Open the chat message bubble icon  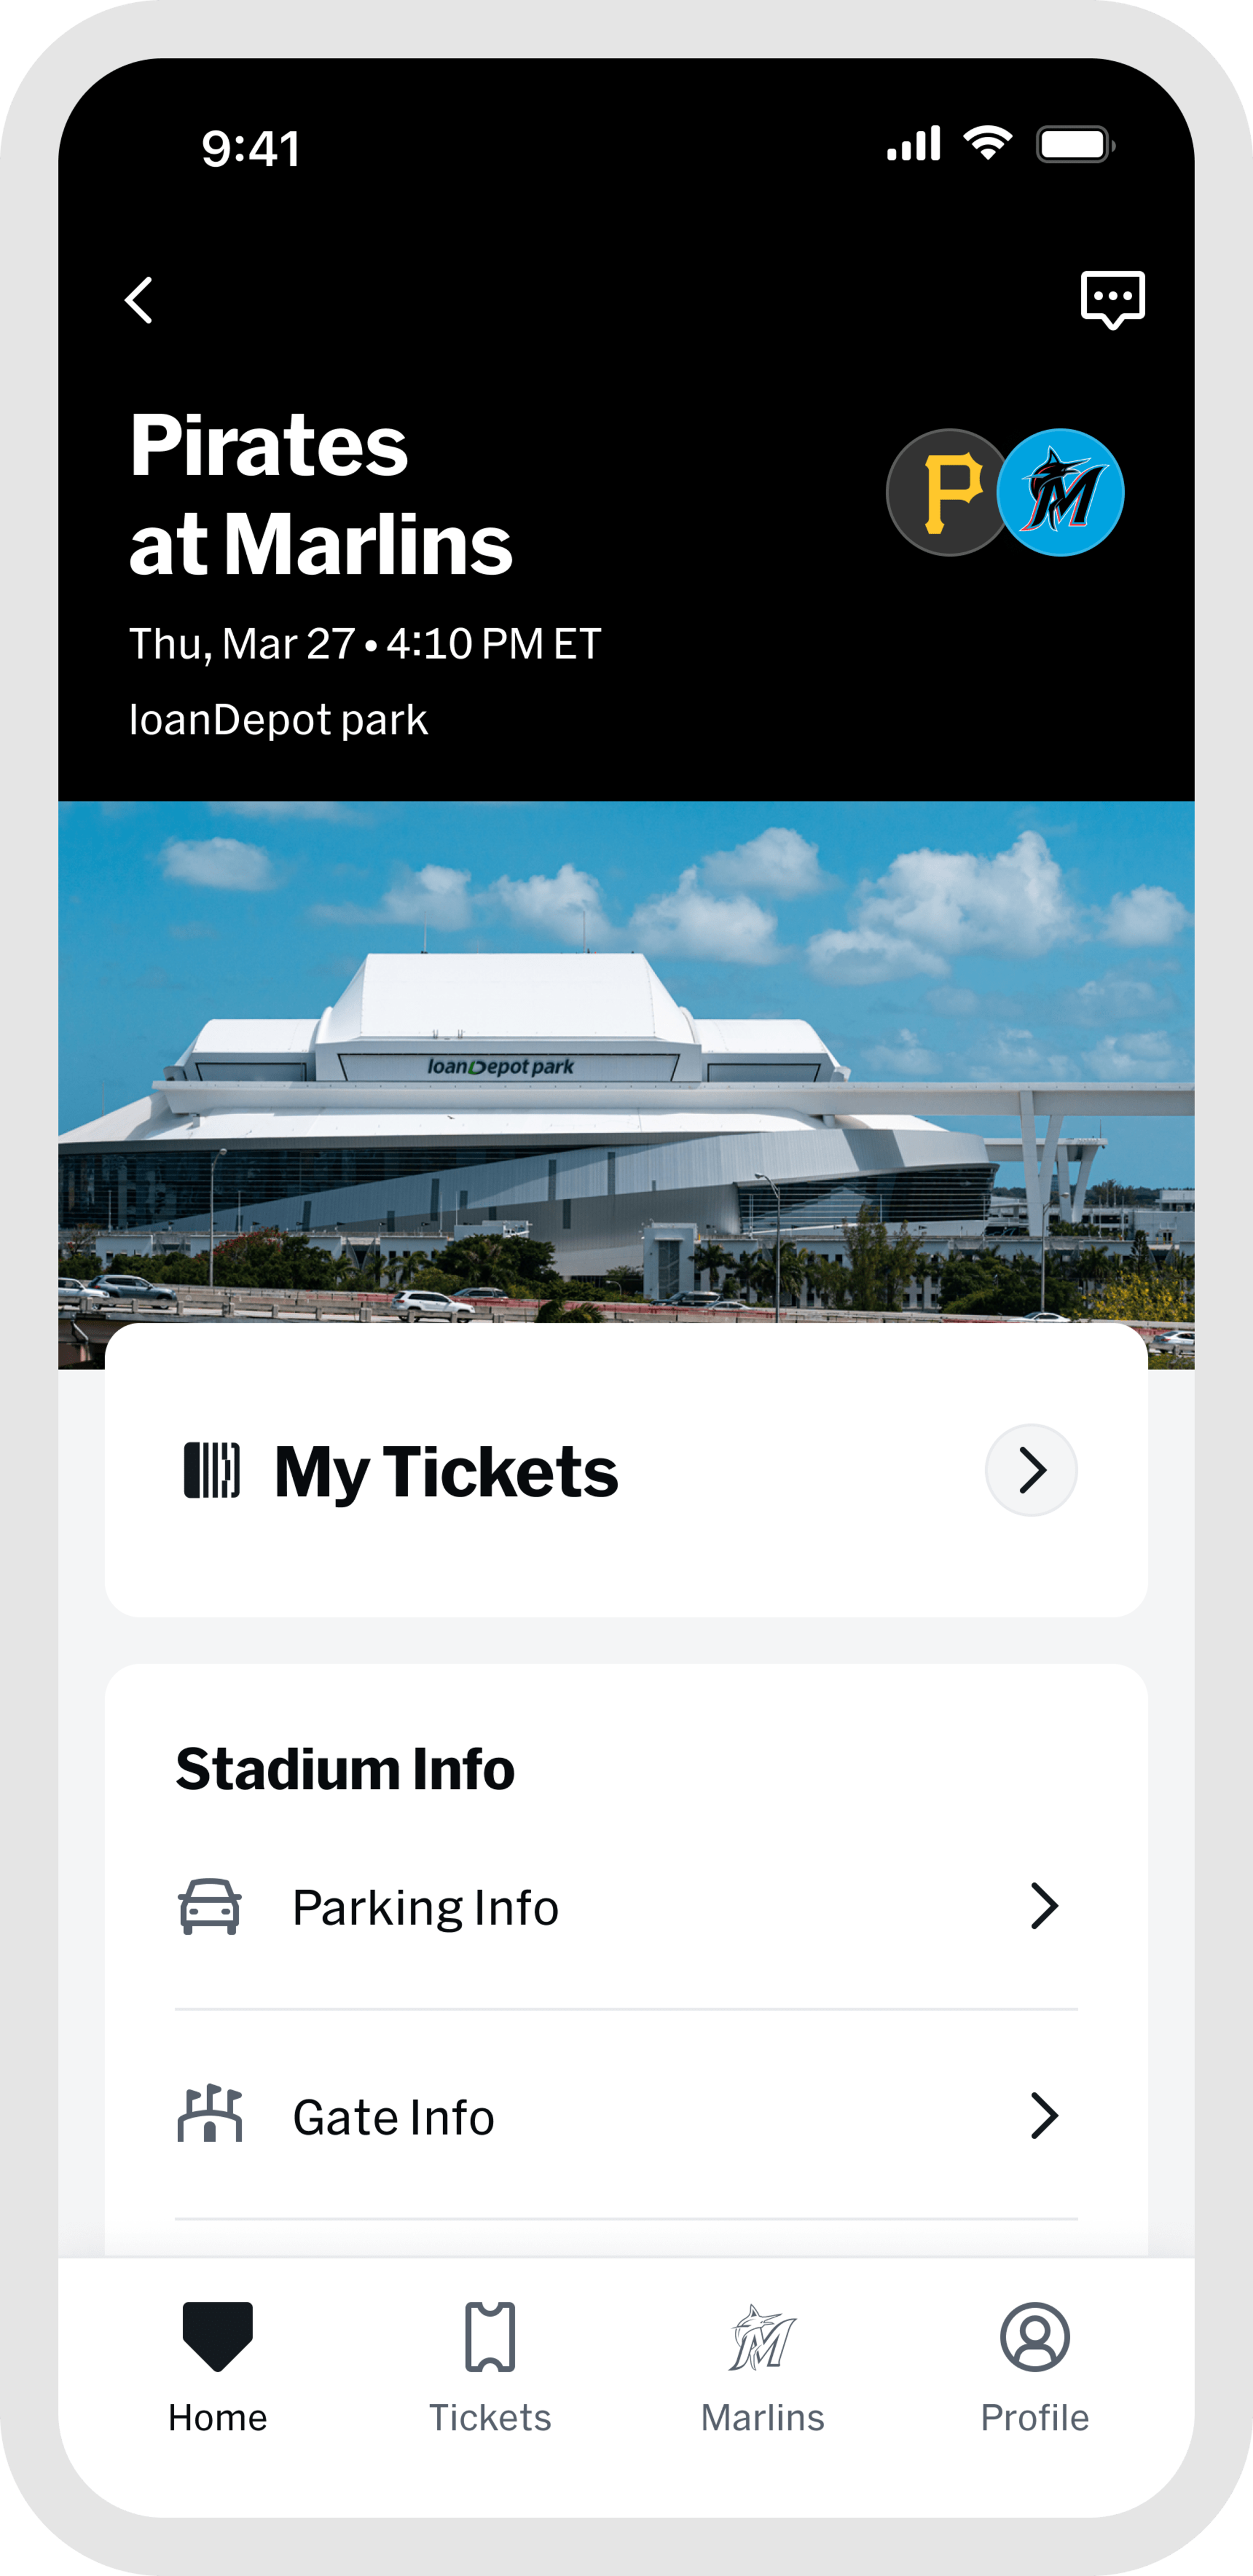point(1112,298)
